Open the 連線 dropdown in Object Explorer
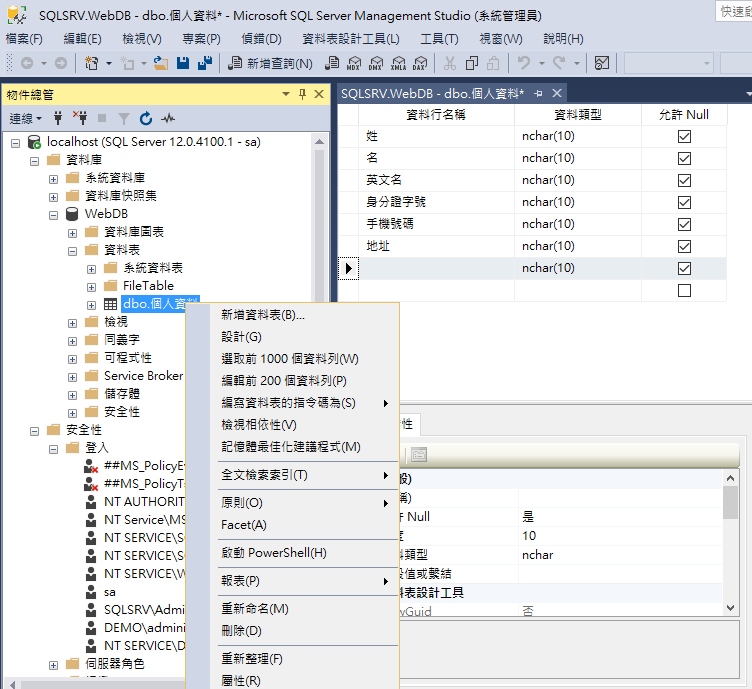This screenshot has height=689, width=752. coord(25,118)
